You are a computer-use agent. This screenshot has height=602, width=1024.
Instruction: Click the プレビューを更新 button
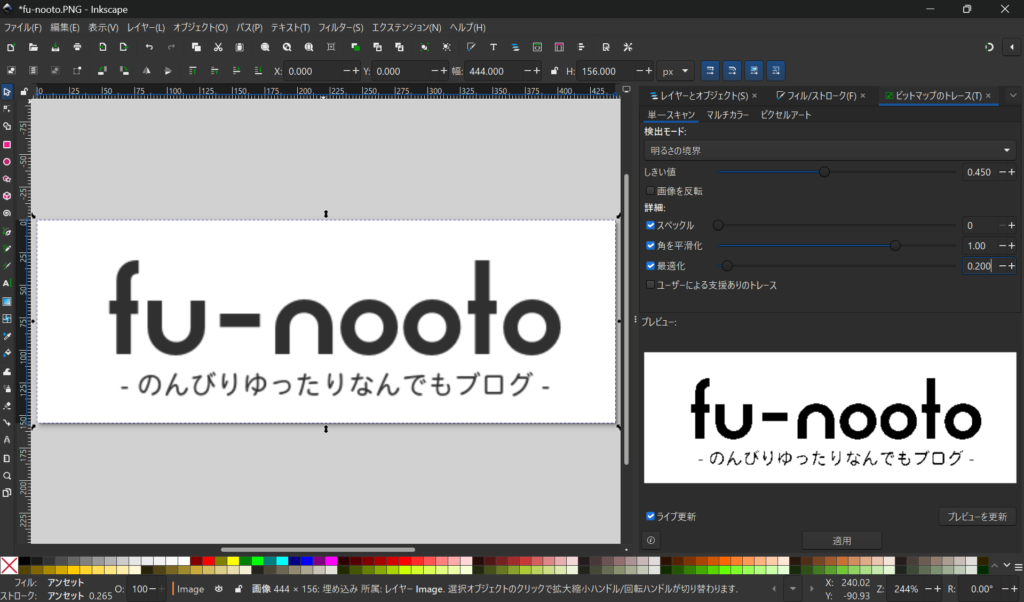pos(979,517)
